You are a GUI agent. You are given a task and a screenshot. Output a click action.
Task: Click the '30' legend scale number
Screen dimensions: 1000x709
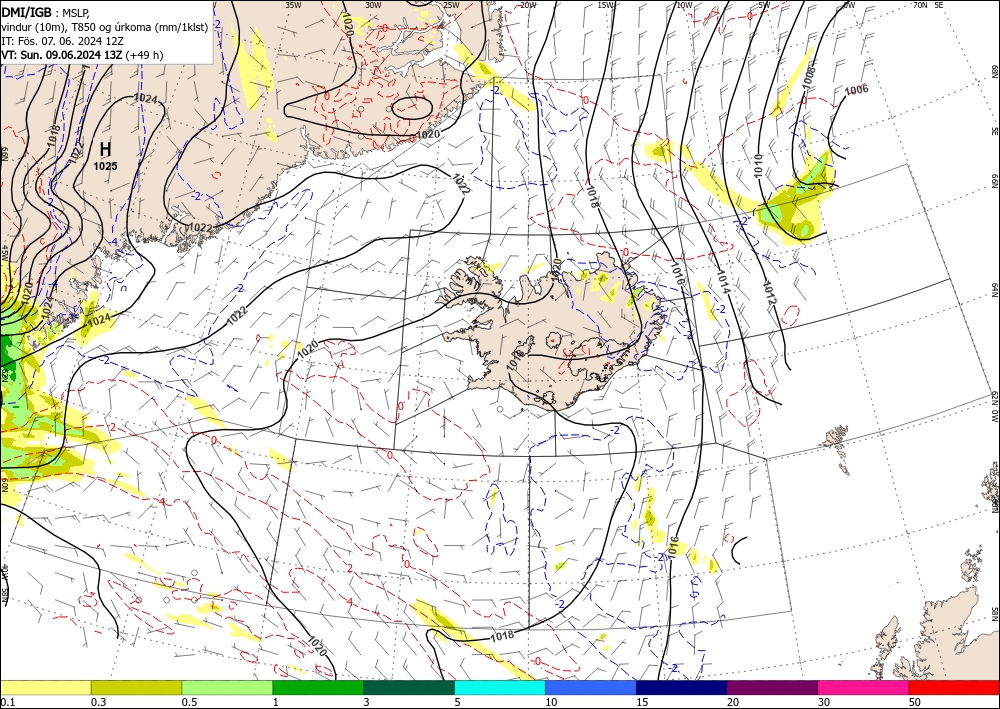point(824,702)
